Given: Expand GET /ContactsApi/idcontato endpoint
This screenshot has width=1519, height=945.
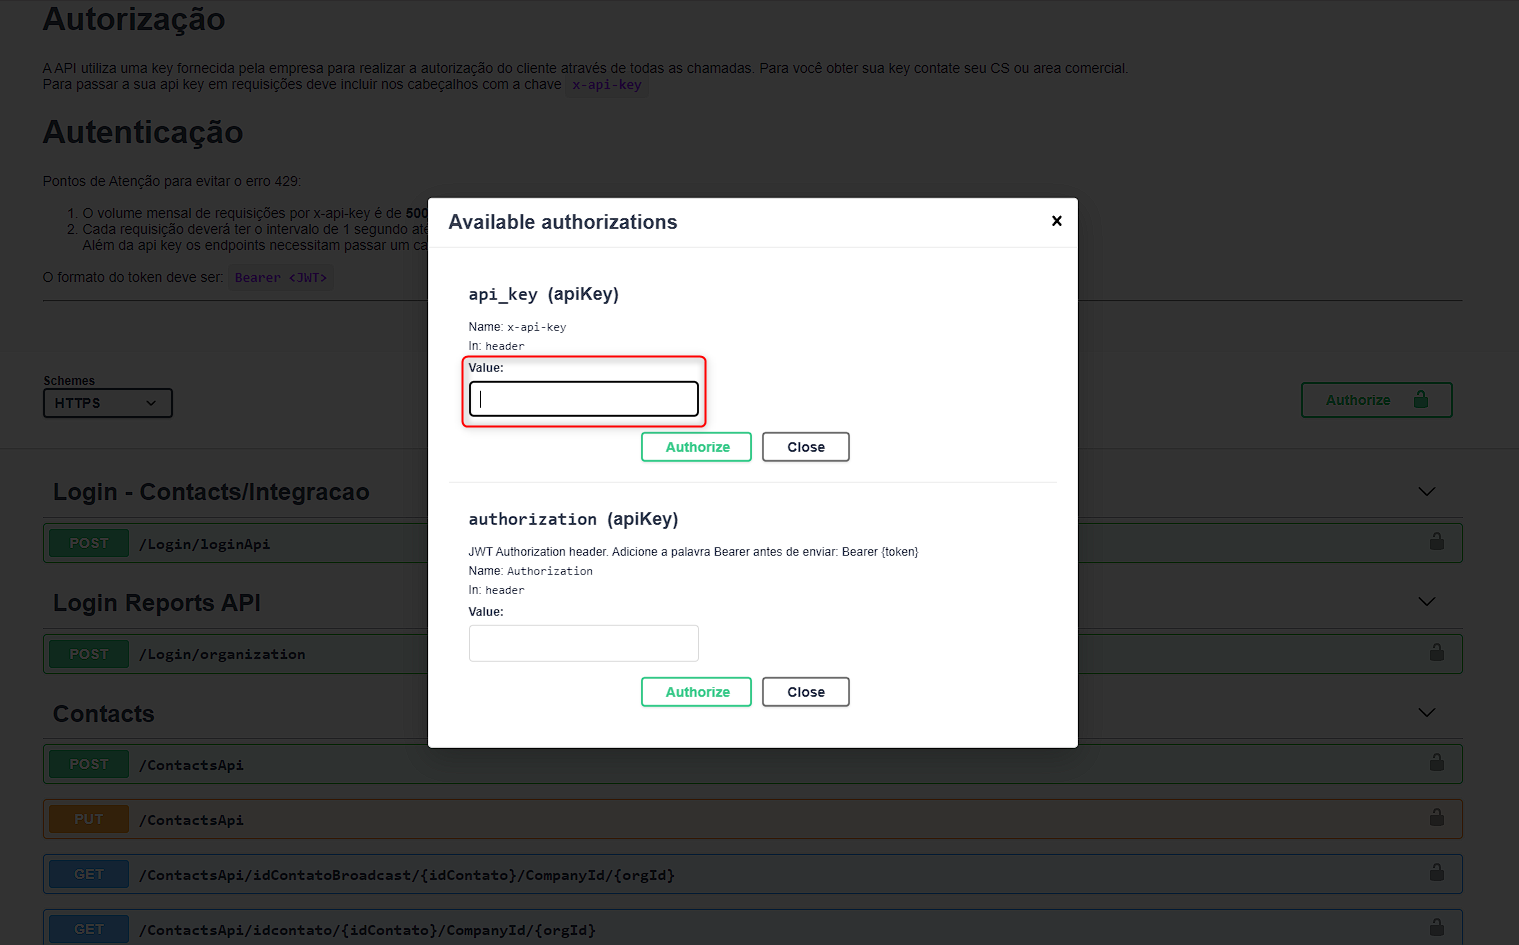Looking at the screenshot, I should [x=752, y=928].
